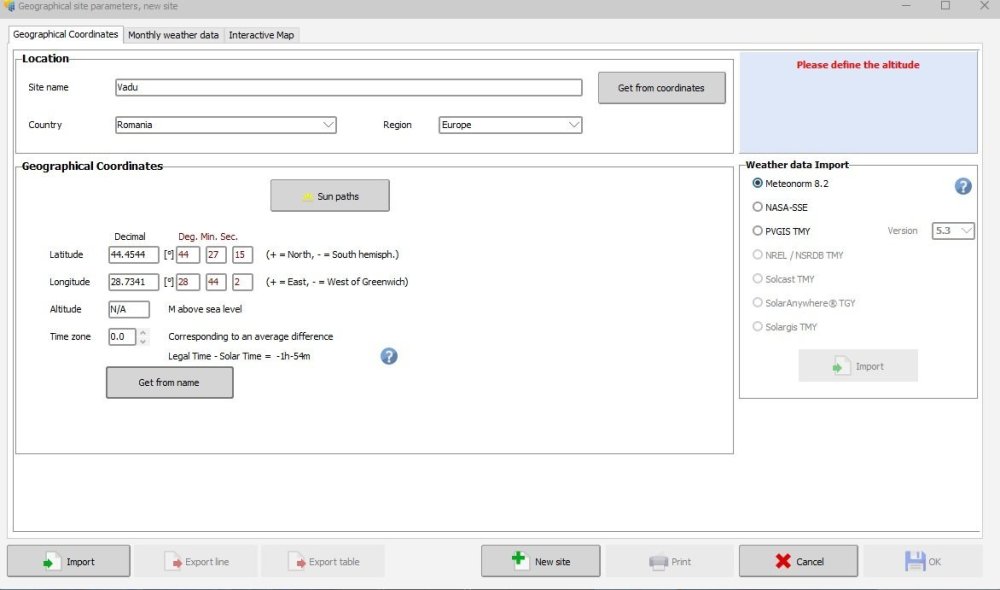Click the blue help icon beside Meteonorm 8.2
The width and height of the screenshot is (1000, 590).
click(x=963, y=186)
